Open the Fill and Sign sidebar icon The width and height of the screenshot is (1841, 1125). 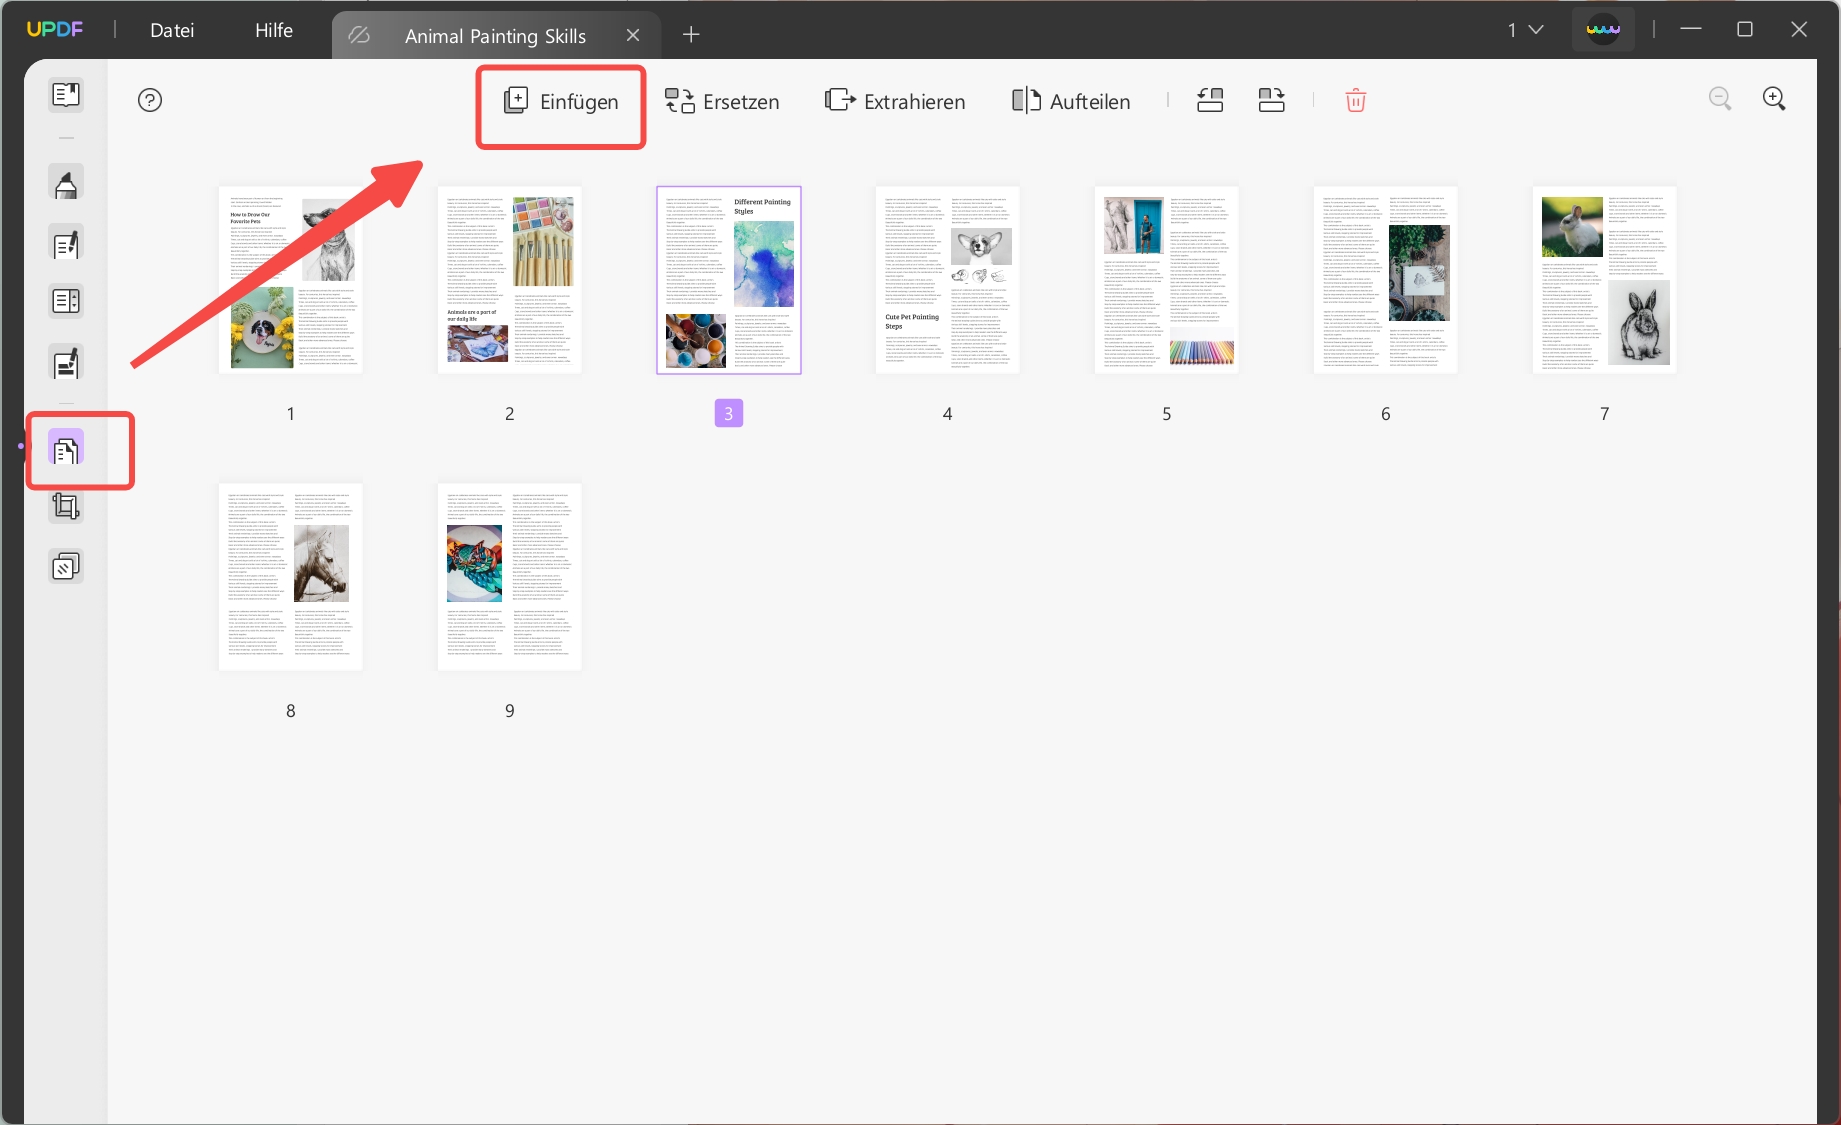click(66, 363)
